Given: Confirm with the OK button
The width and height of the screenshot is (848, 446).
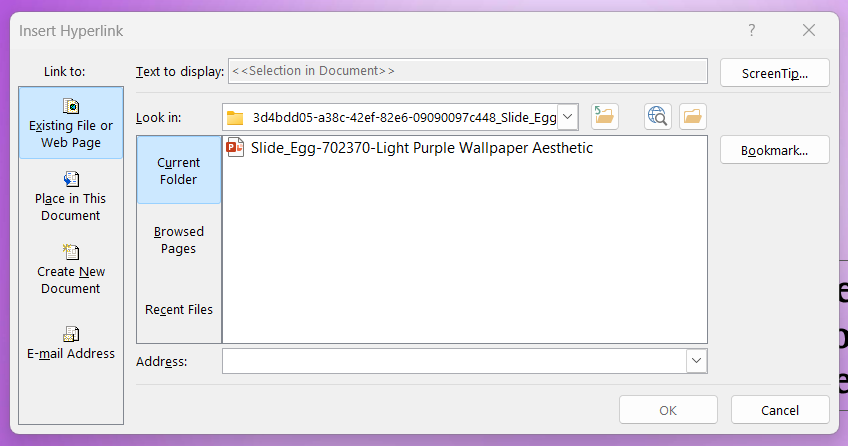Looking at the screenshot, I should (x=668, y=410).
